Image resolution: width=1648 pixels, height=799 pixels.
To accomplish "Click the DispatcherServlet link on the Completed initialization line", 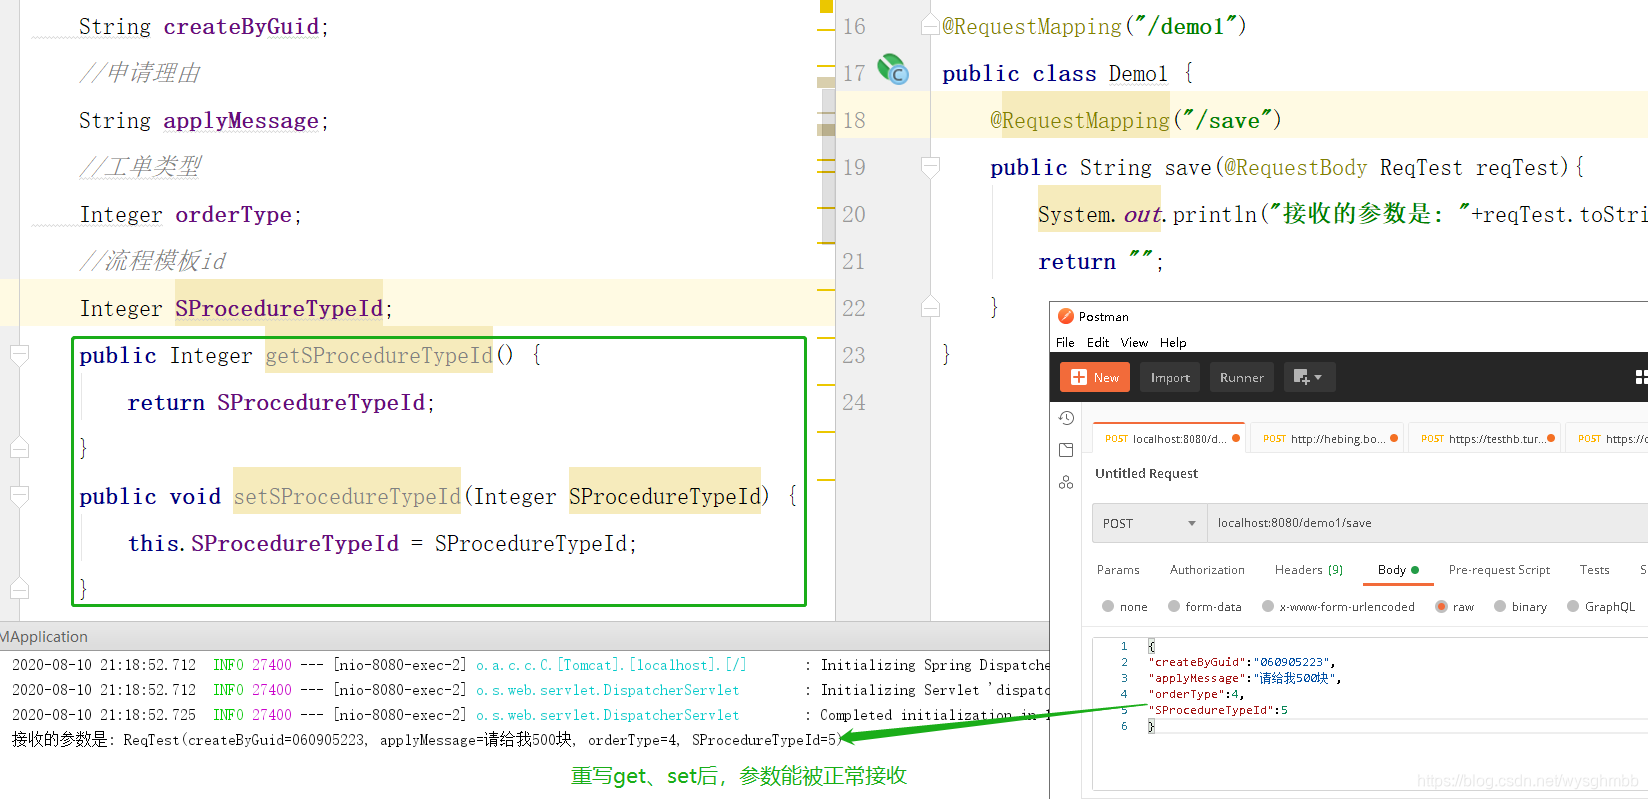I will (x=607, y=715).
